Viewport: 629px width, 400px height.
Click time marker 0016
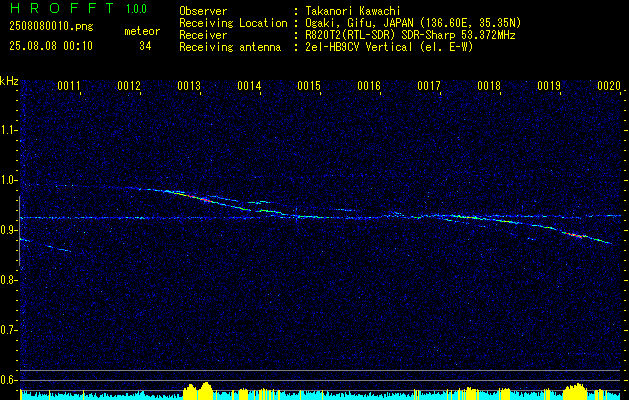point(369,86)
